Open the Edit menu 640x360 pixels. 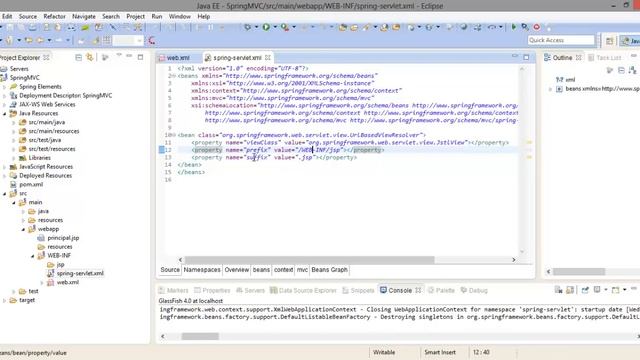tap(7, 16)
